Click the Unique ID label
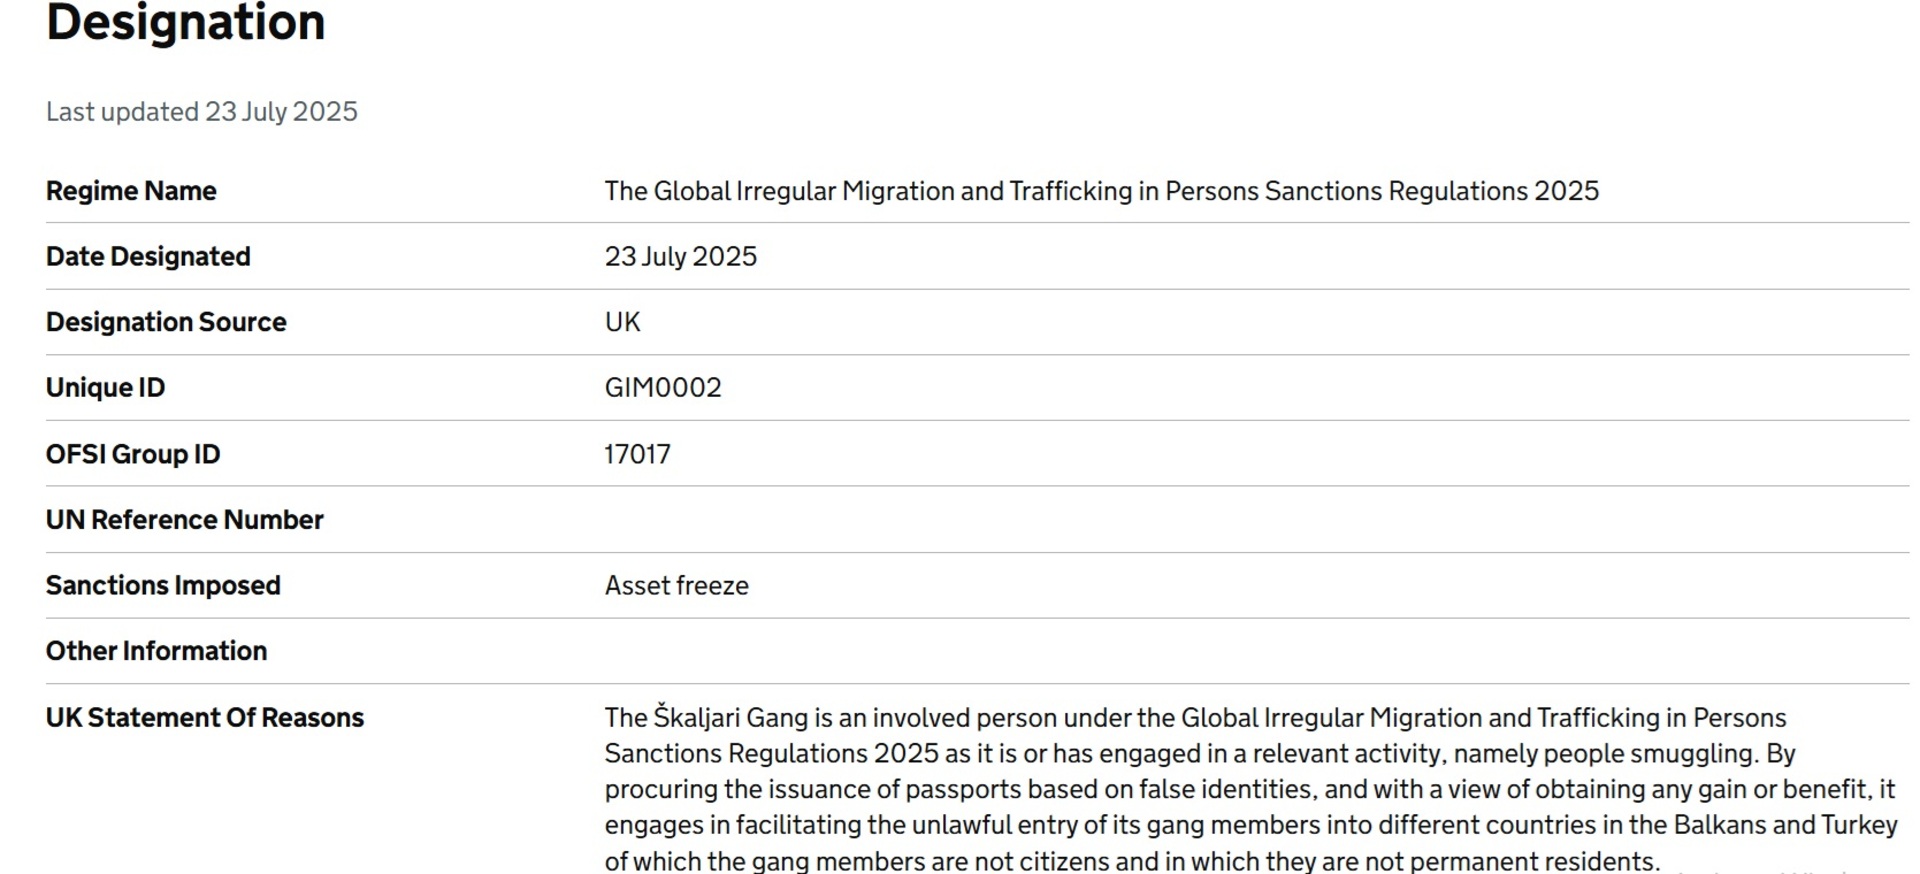The width and height of the screenshot is (1920, 874). point(105,388)
